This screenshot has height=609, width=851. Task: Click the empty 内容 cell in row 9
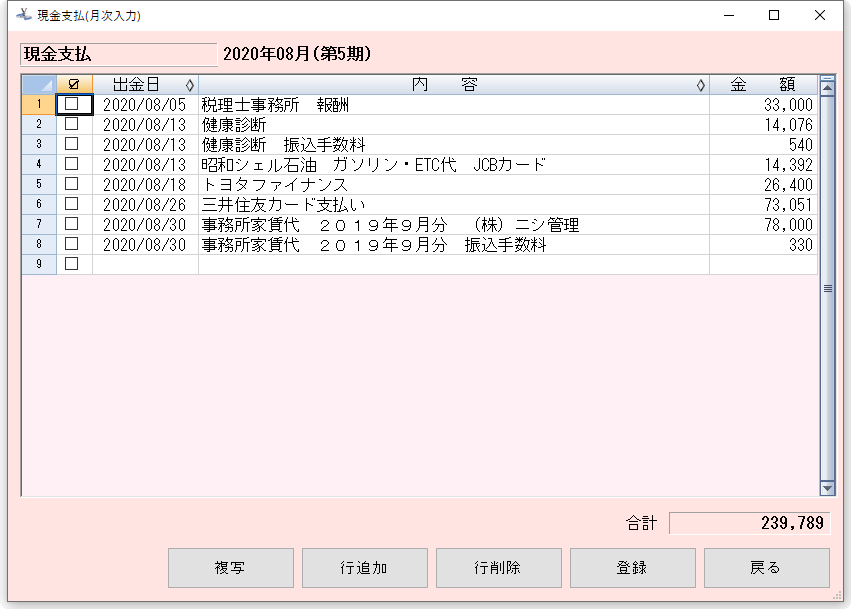[x=454, y=264]
